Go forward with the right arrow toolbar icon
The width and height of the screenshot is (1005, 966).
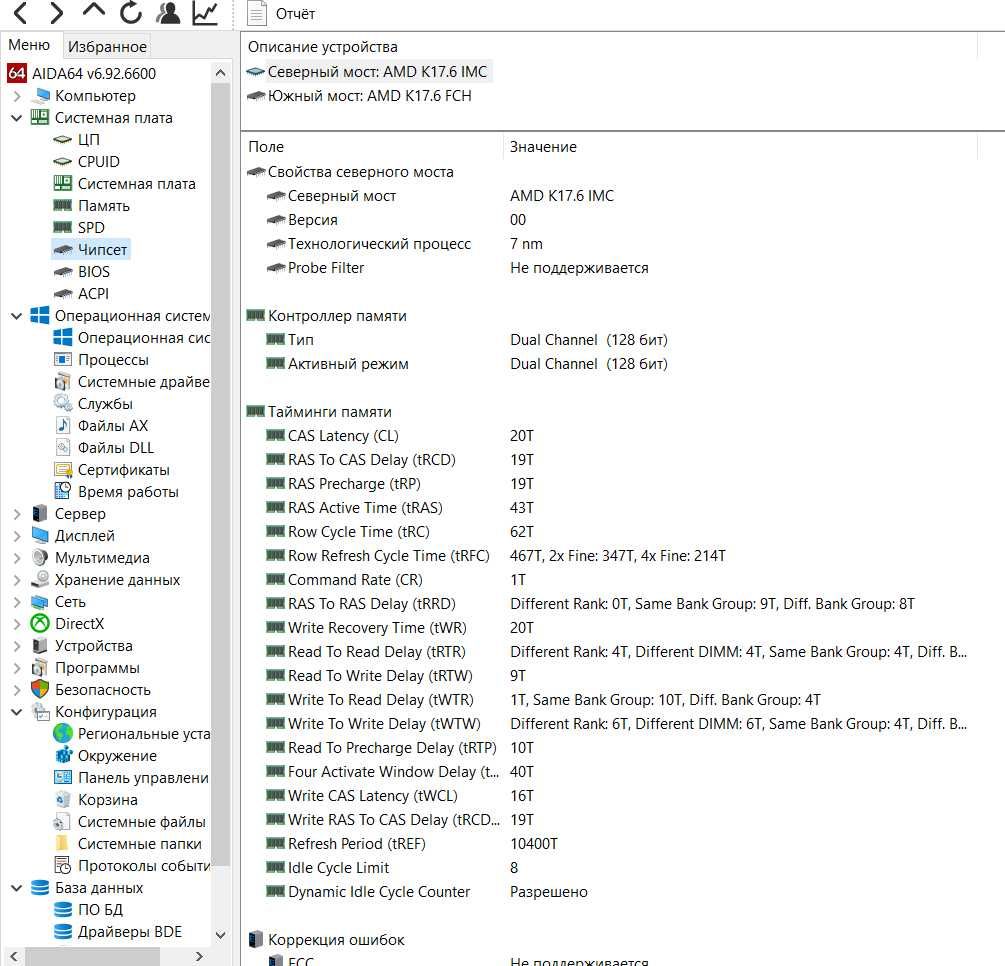(56, 13)
